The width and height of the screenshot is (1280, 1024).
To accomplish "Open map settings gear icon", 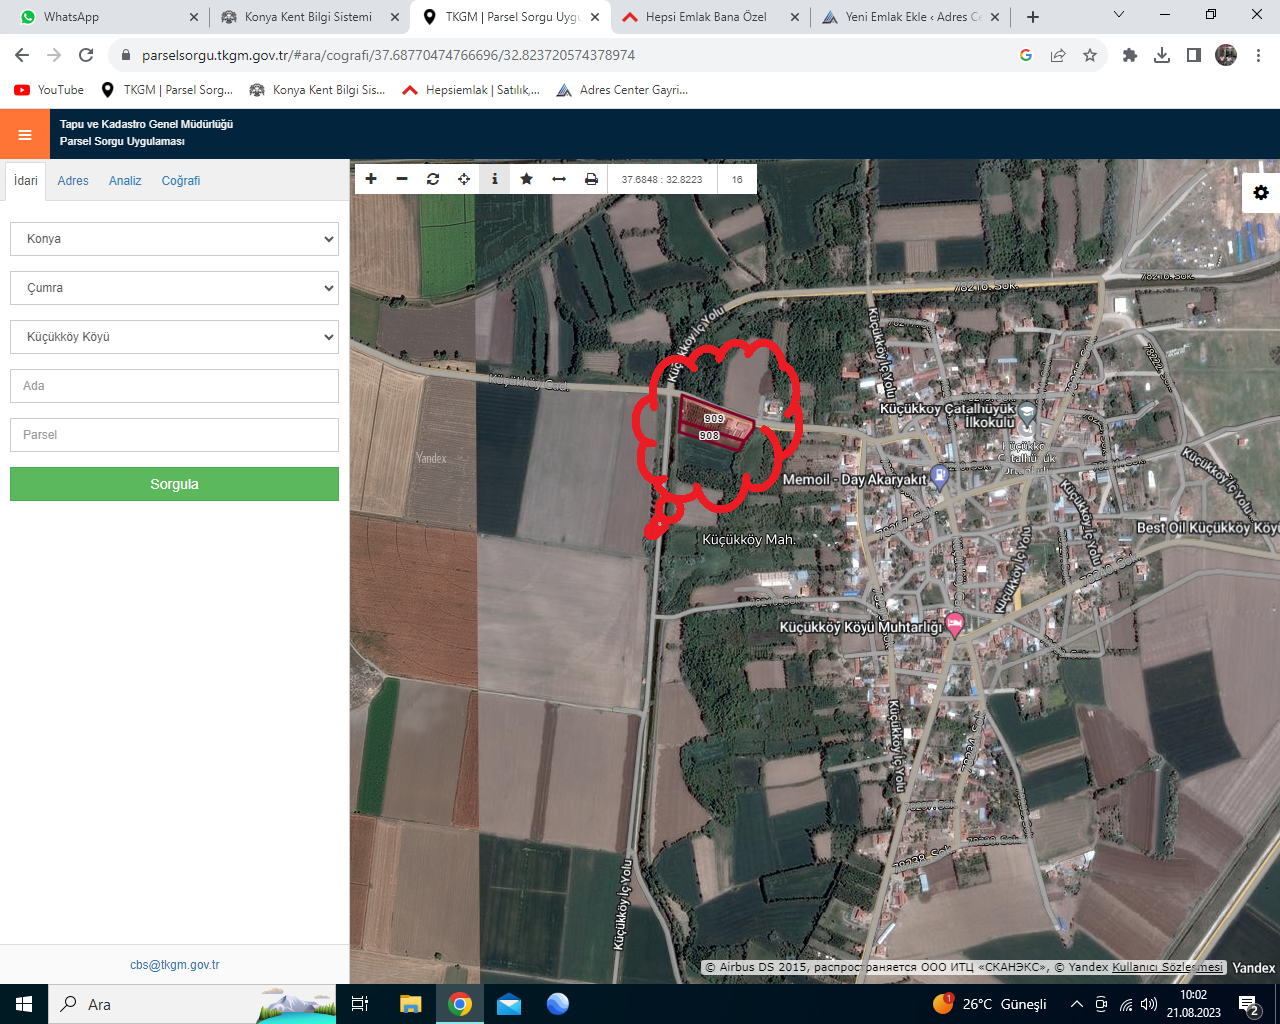I will point(1261,192).
